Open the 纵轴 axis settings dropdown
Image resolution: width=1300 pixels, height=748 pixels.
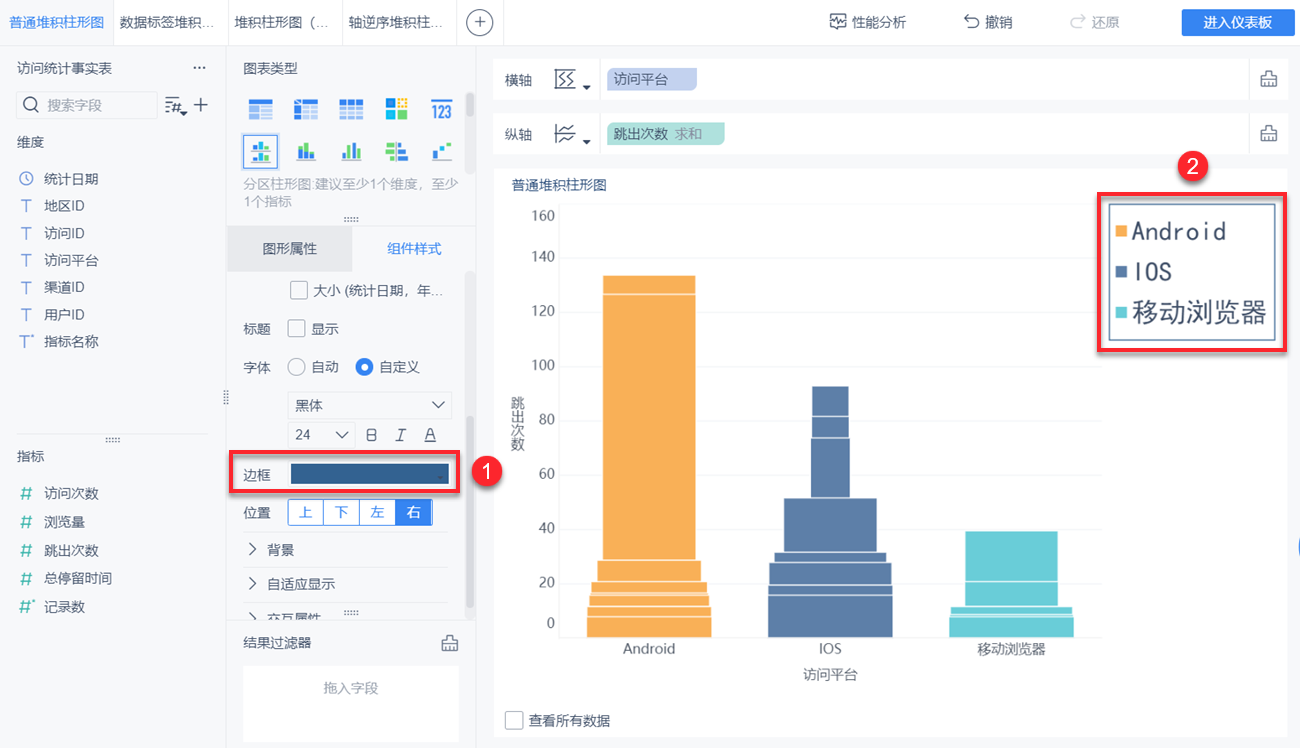(571, 134)
